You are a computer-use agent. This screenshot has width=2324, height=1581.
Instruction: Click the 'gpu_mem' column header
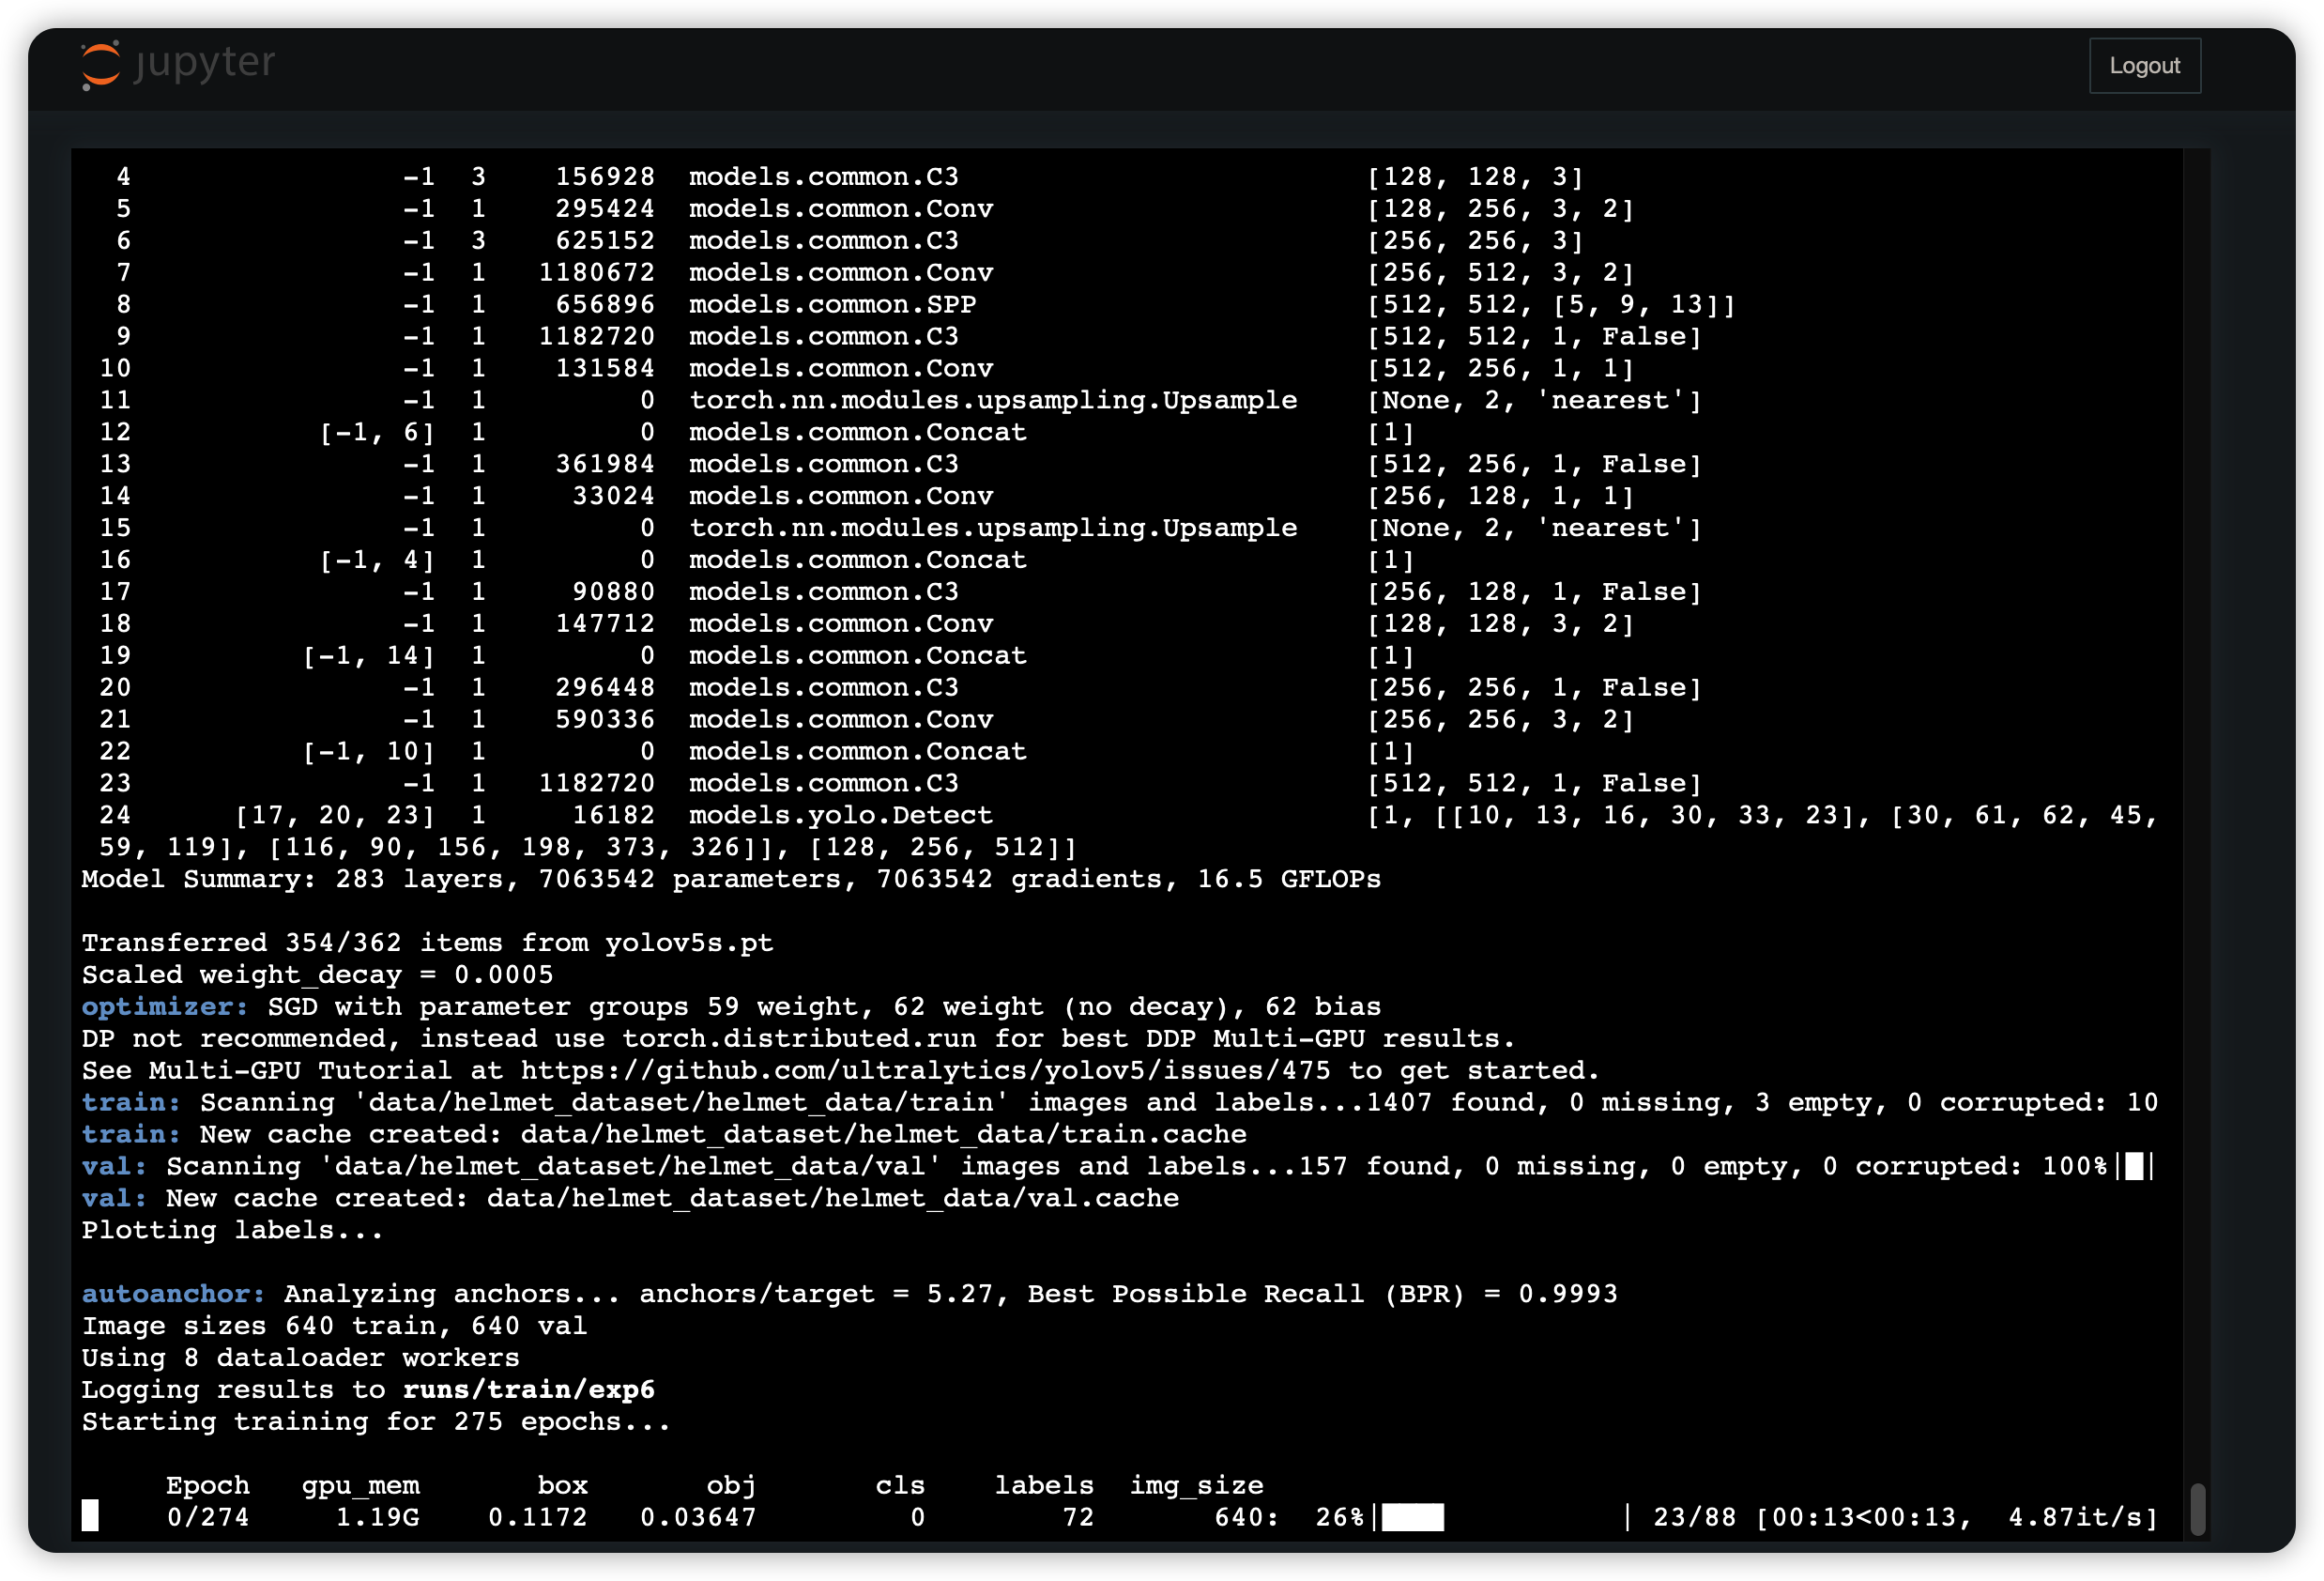tap(361, 1485)
